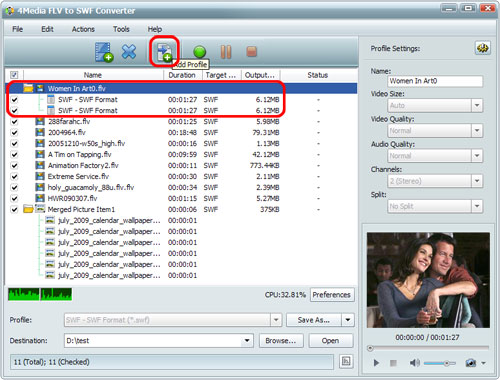Uncheck the holy_guacamoly_88u.flv.flv checkbox
Viewport: 500px width, 380px height.
click(14, 187)
